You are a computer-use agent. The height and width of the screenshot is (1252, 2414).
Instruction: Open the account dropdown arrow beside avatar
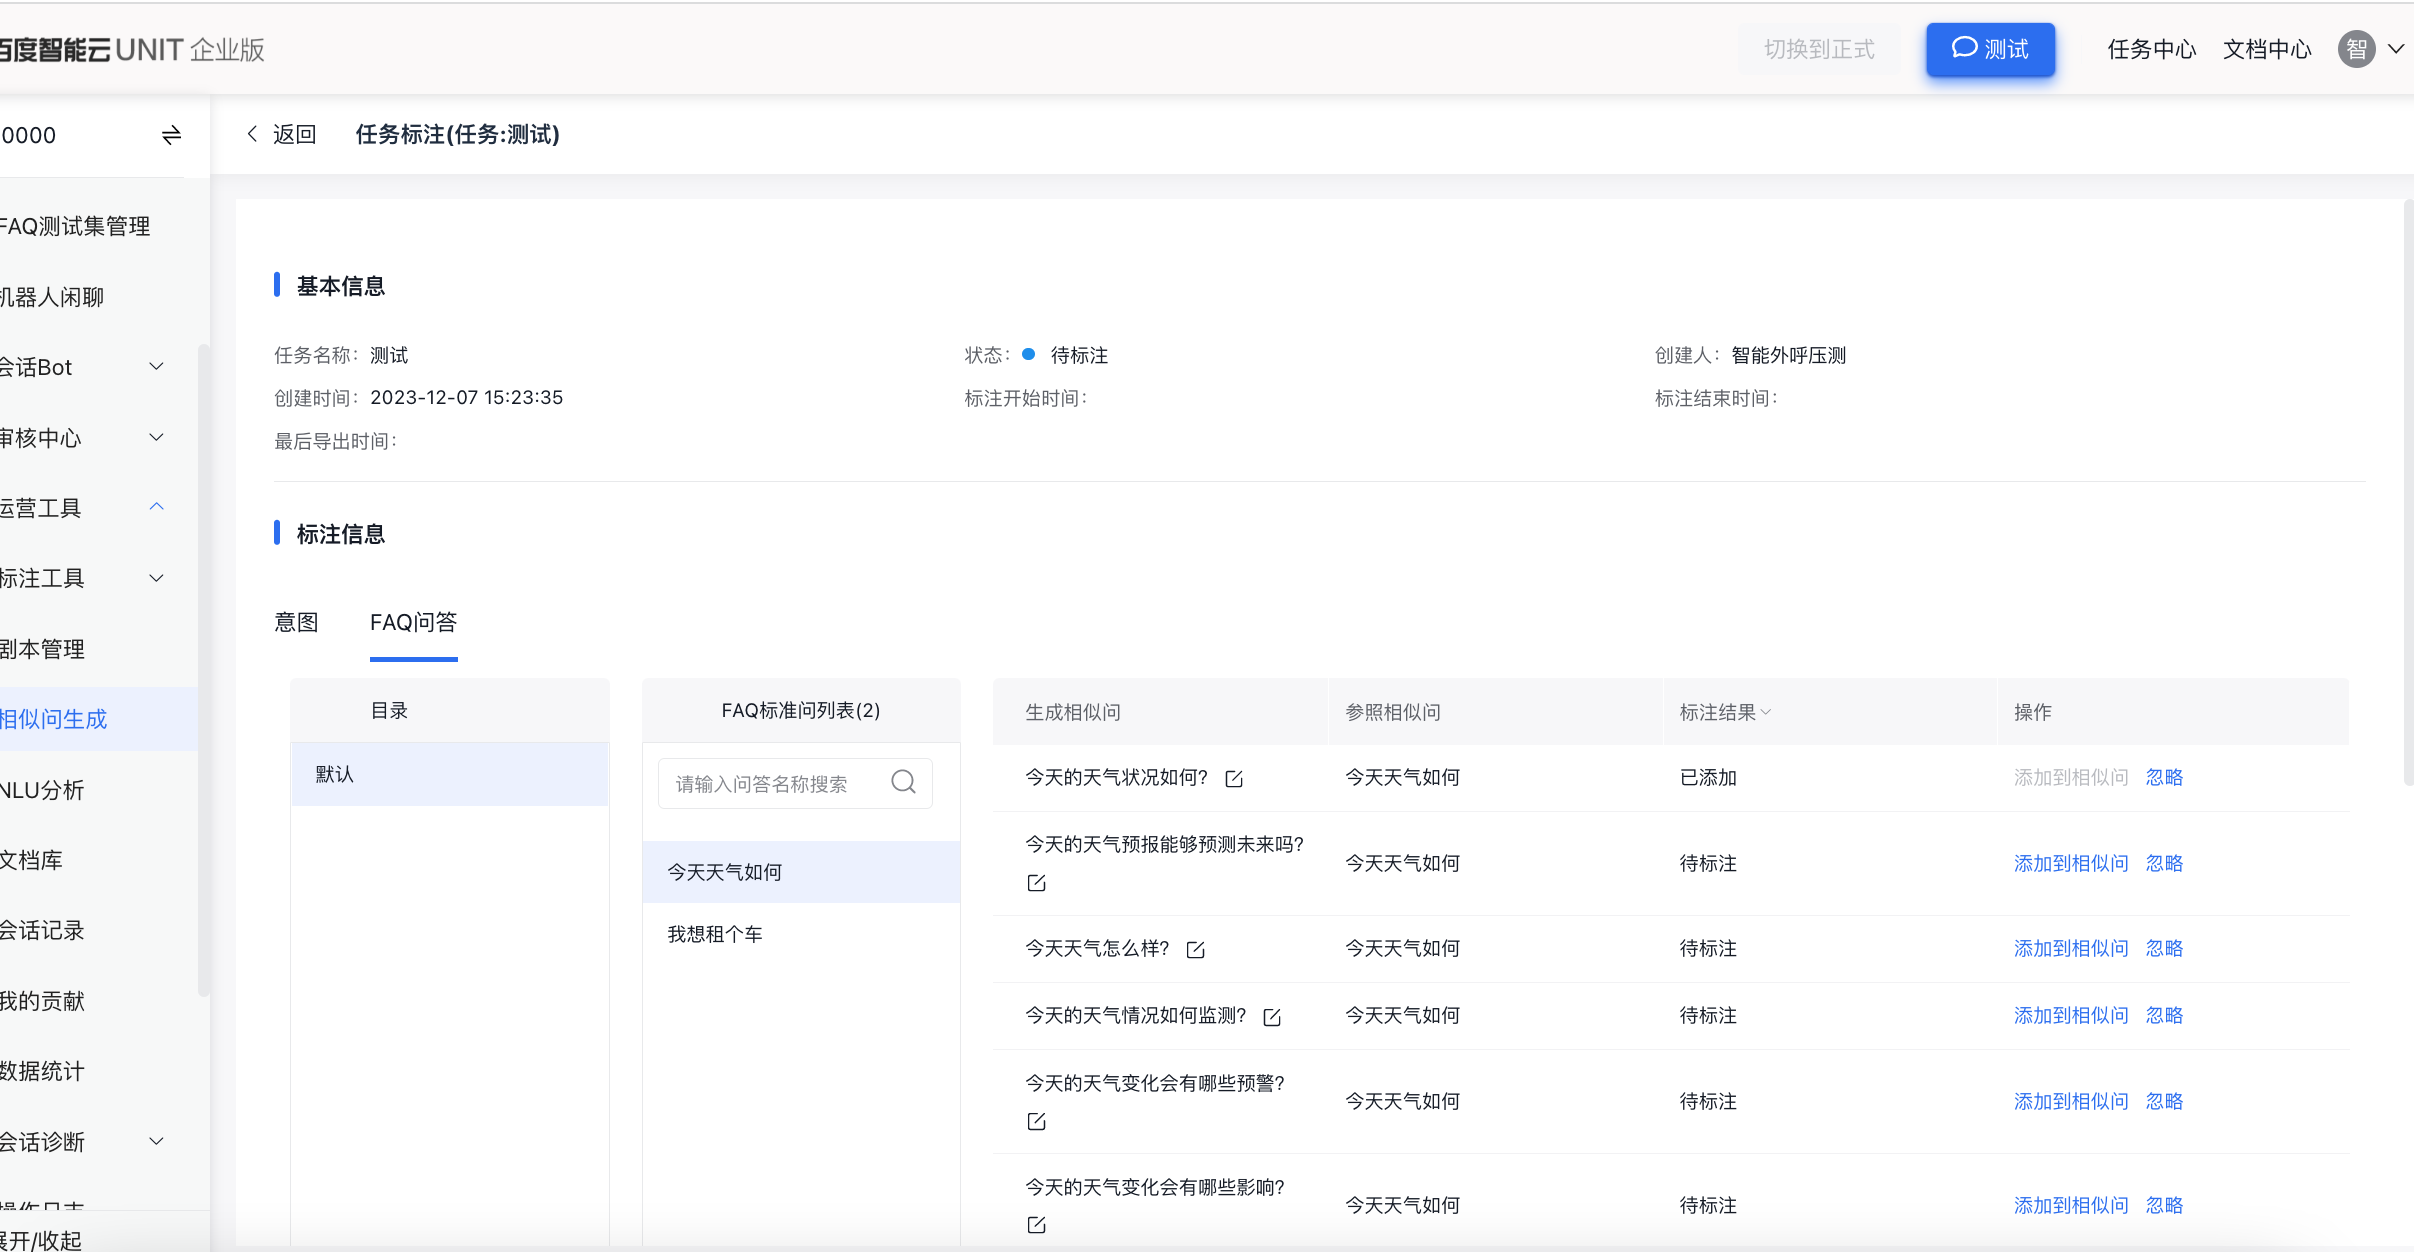2396,49
